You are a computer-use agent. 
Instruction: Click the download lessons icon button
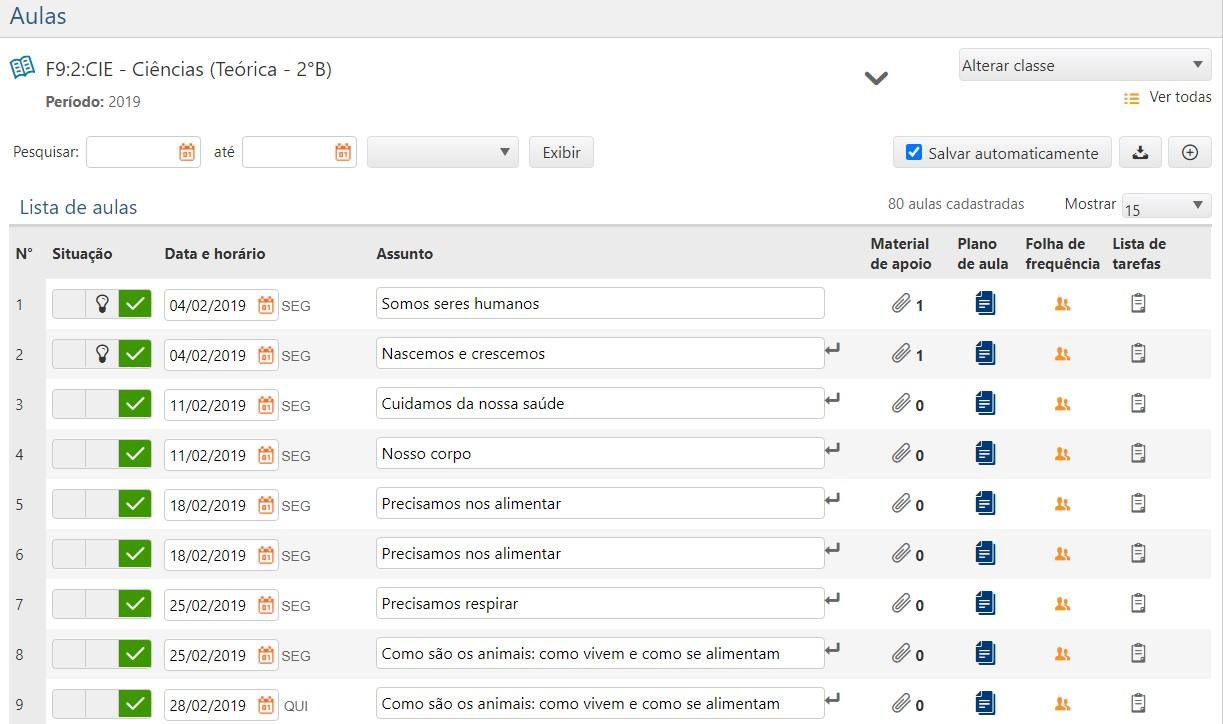pyautogui.click(x=1140, y=152)
